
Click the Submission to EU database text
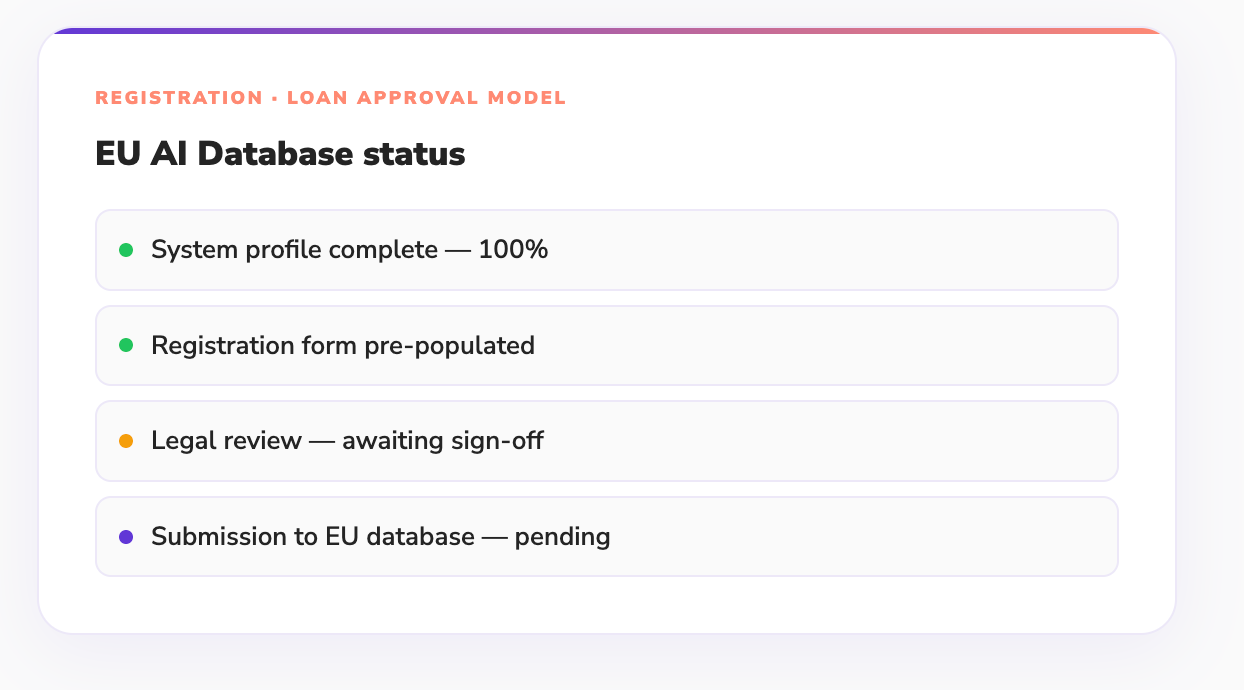tap(312, 537)
